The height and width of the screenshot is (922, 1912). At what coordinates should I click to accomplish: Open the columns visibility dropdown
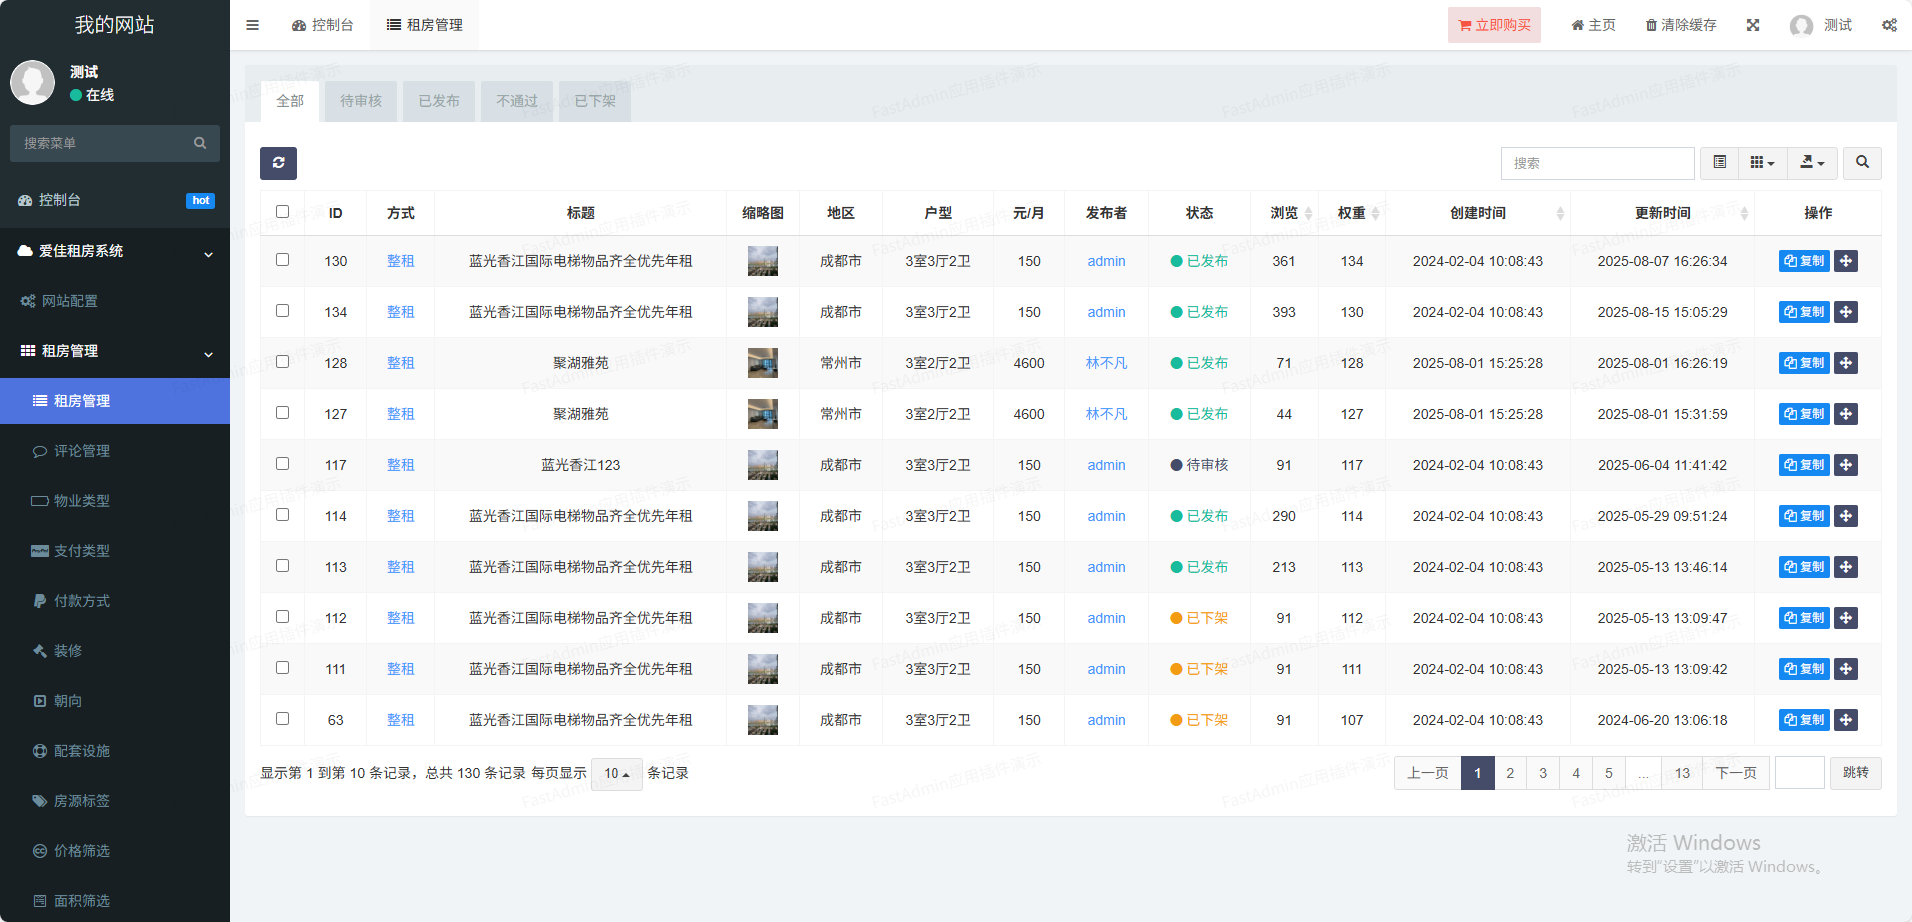pos(1762,163)
